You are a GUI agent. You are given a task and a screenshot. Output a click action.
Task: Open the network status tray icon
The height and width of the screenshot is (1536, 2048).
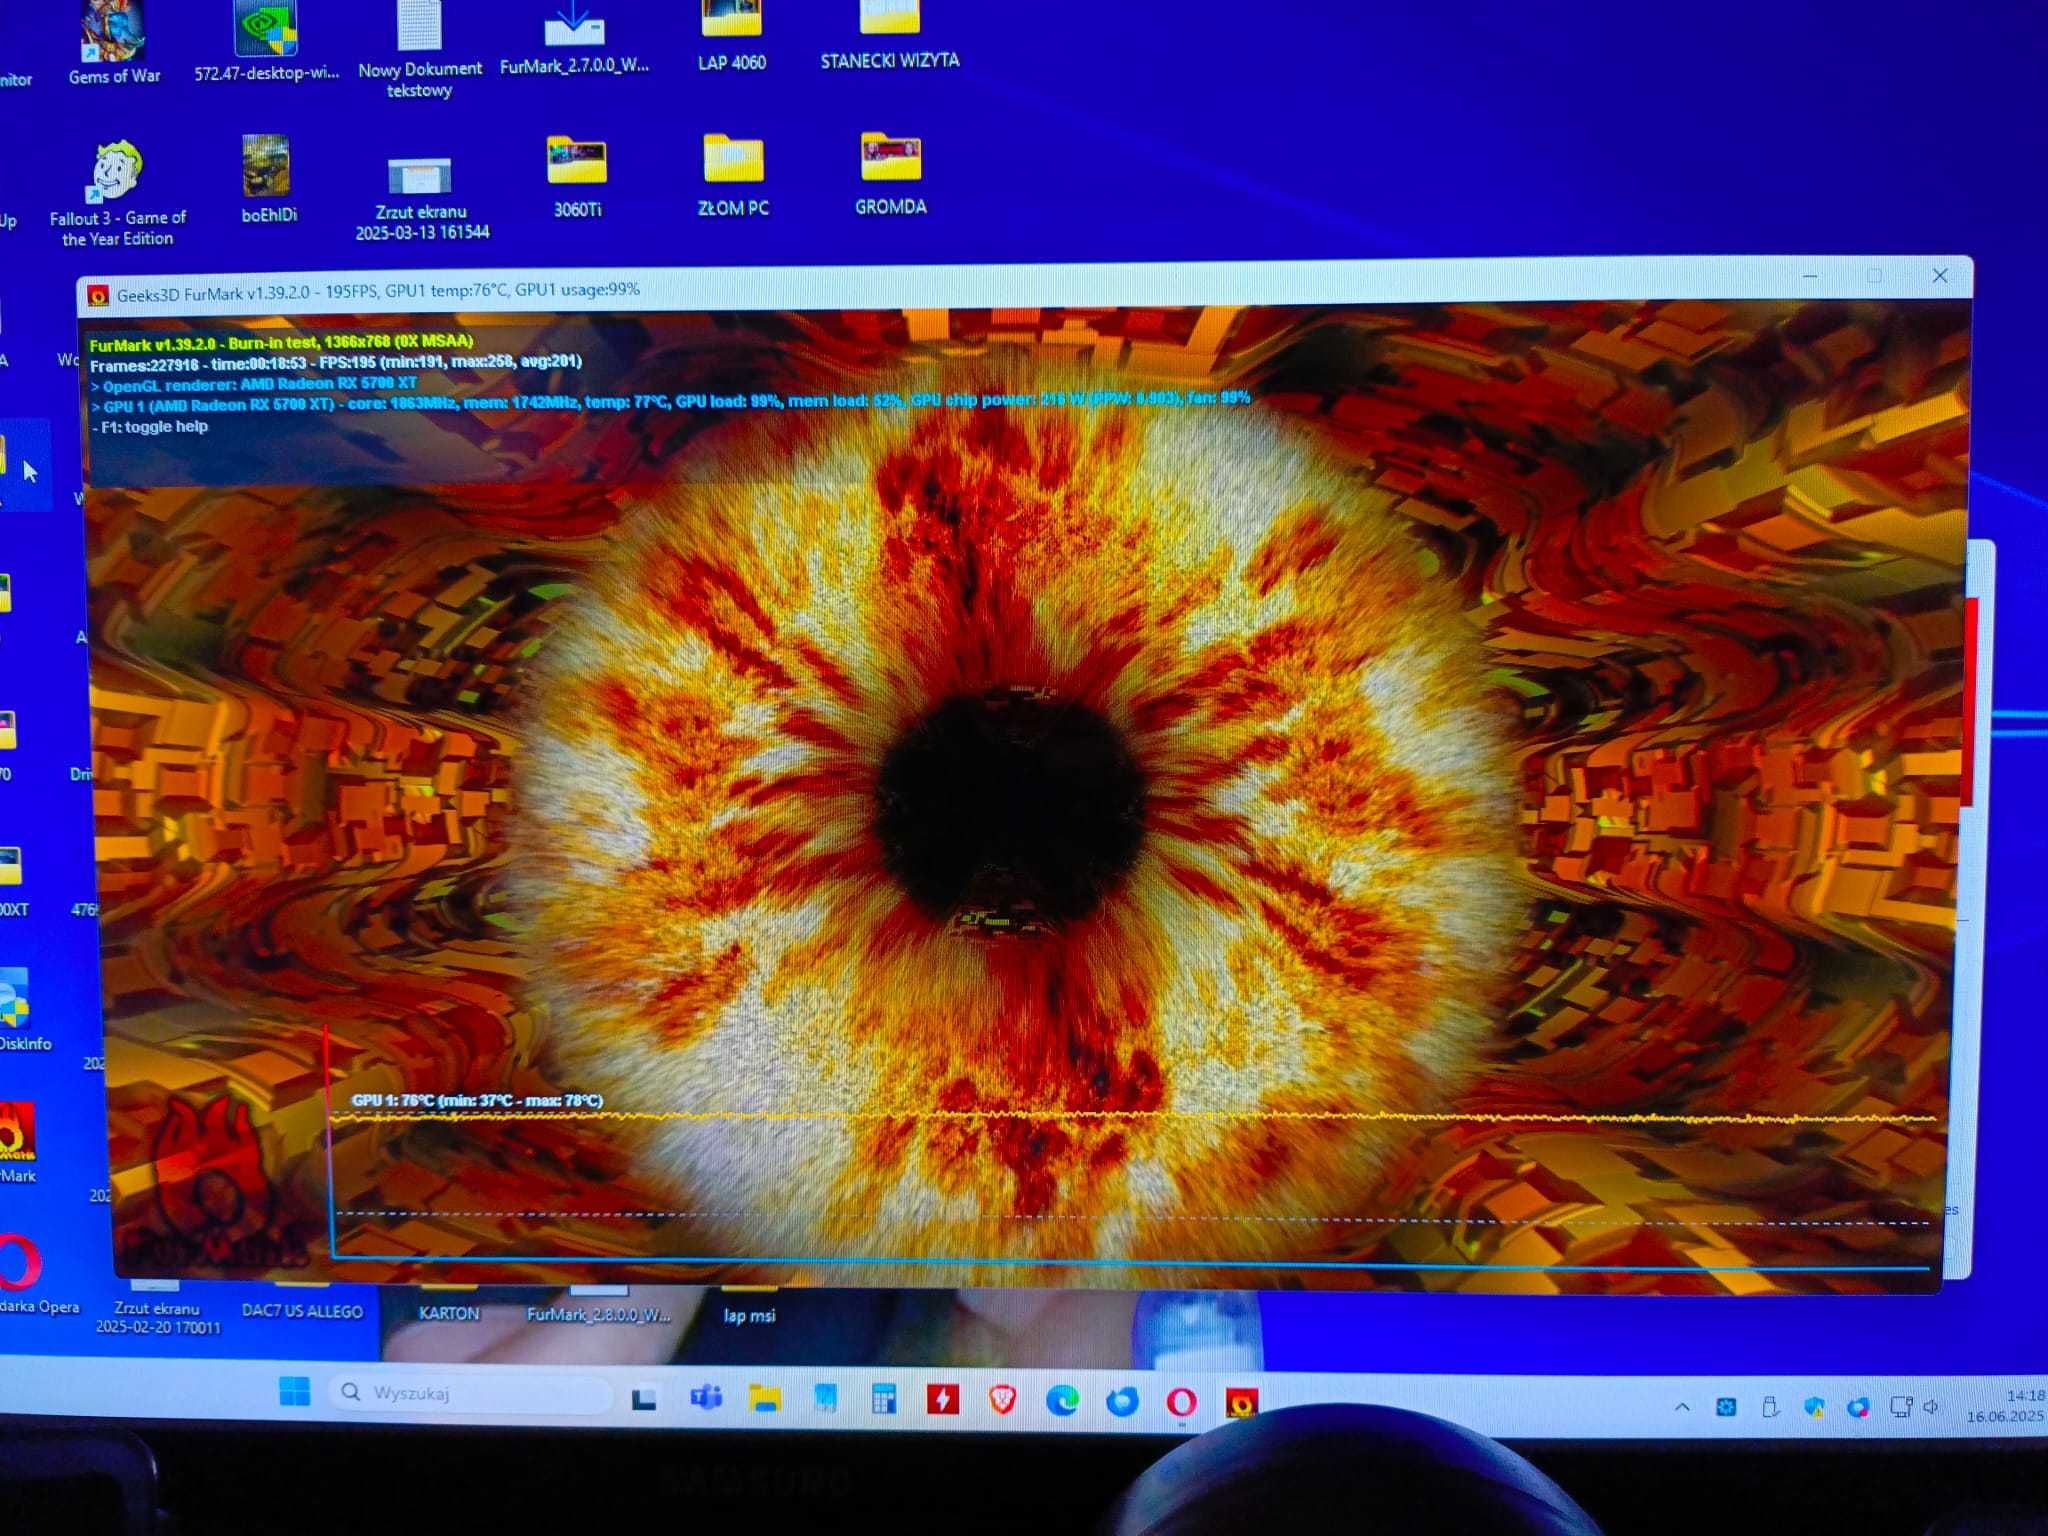(x=1901, y=1407)
